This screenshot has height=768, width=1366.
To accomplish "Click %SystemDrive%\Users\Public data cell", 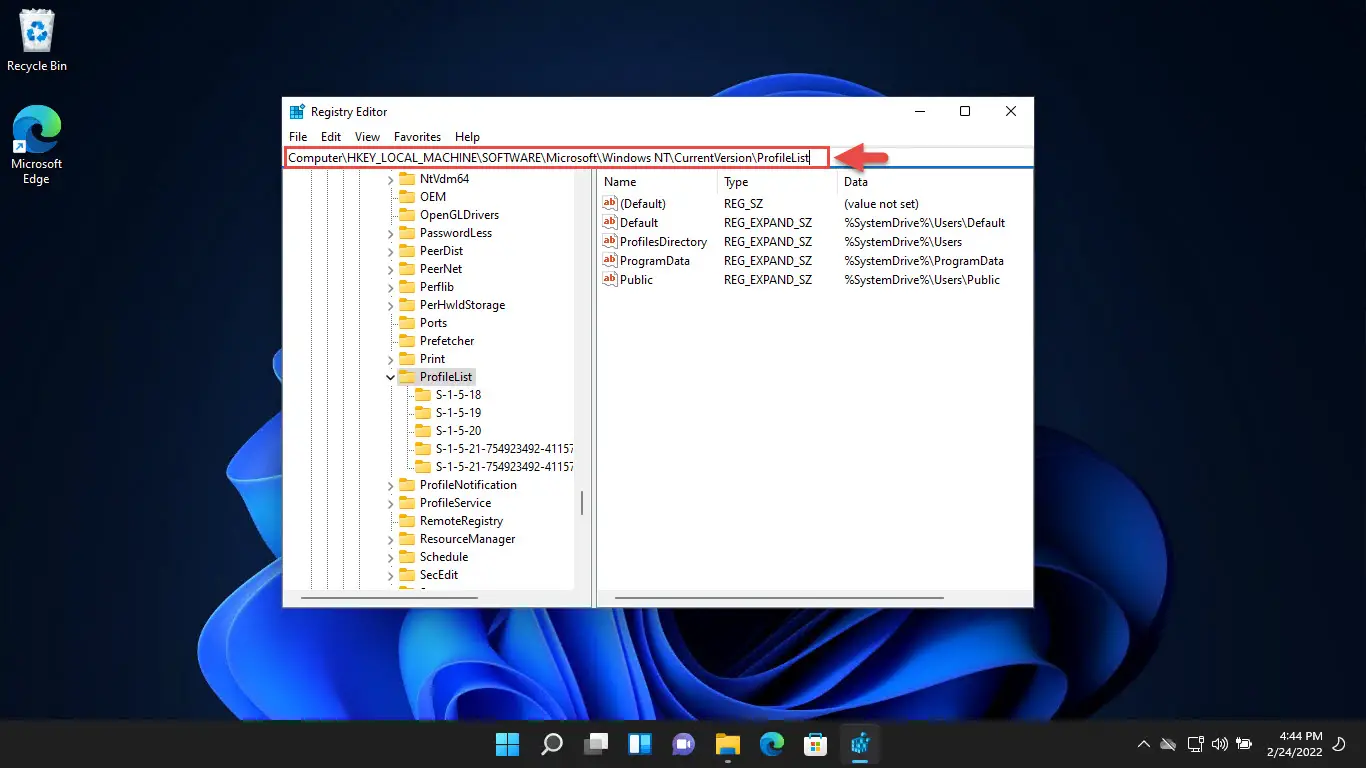I will (x=922, y=279).
